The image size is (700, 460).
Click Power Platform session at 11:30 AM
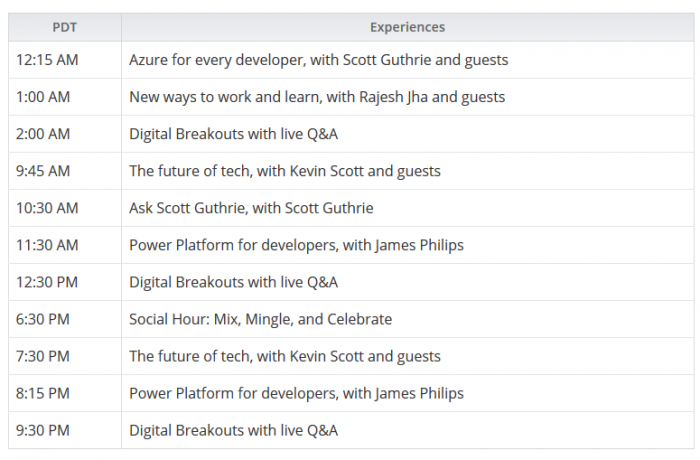click(x=296, y=245)
